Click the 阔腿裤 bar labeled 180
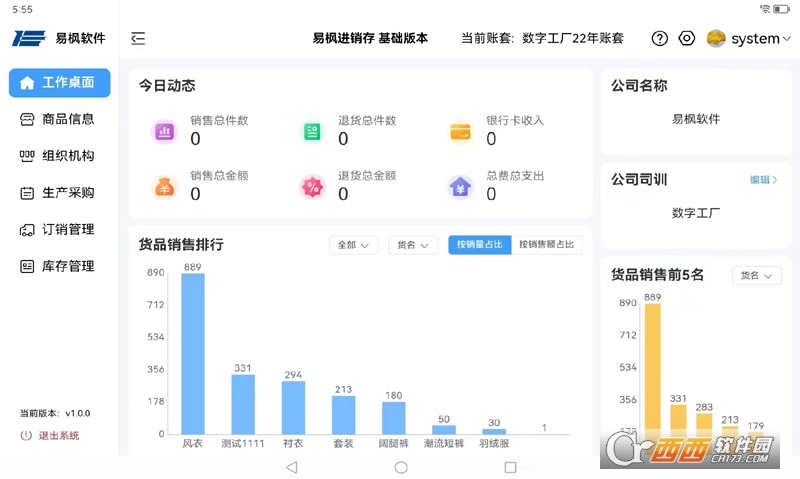 coord(393,418)
